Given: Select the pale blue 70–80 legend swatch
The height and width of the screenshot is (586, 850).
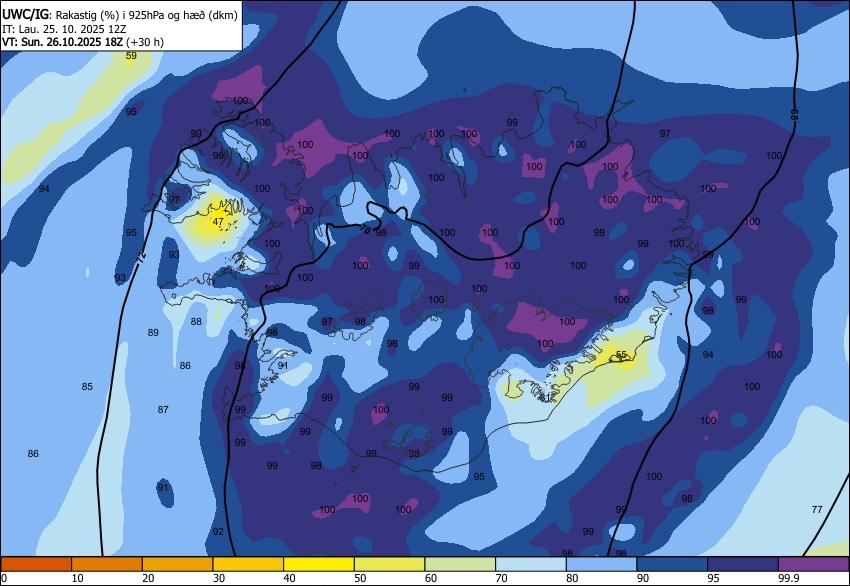Looking at the screenshot, I should pyautogui.click(x=531, y=564).
